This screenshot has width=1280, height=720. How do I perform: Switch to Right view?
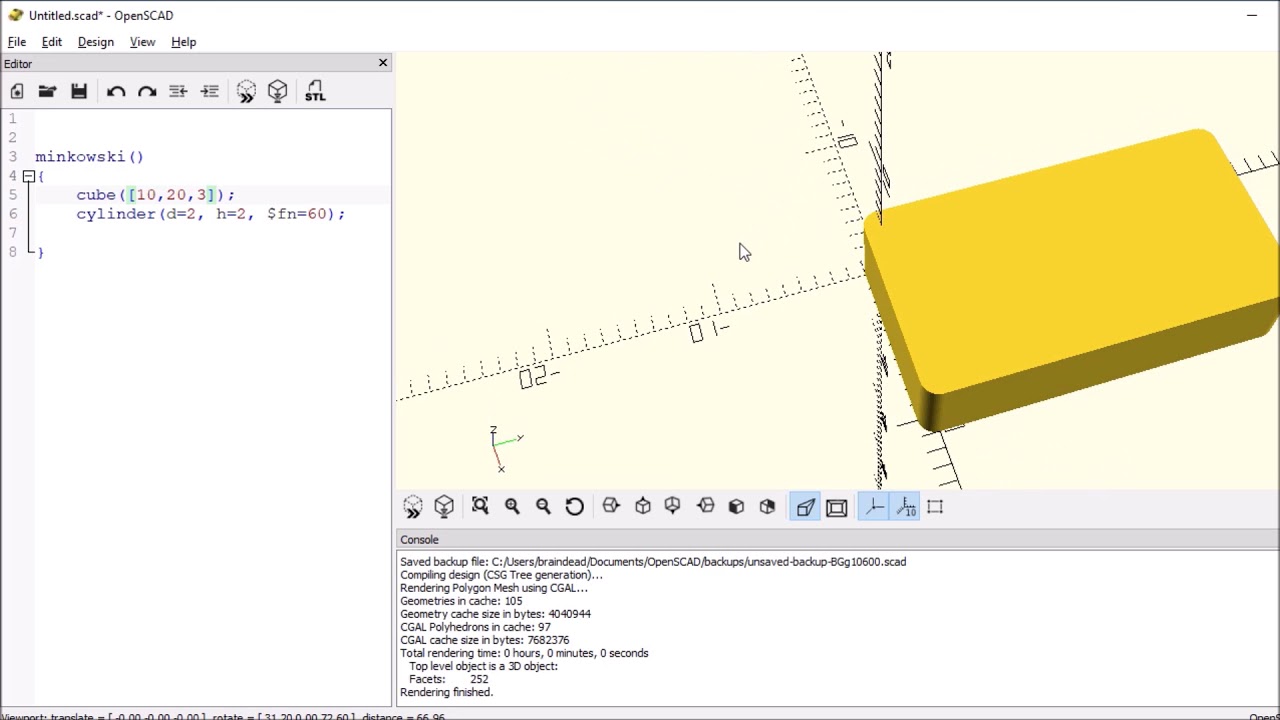[611, 507]
